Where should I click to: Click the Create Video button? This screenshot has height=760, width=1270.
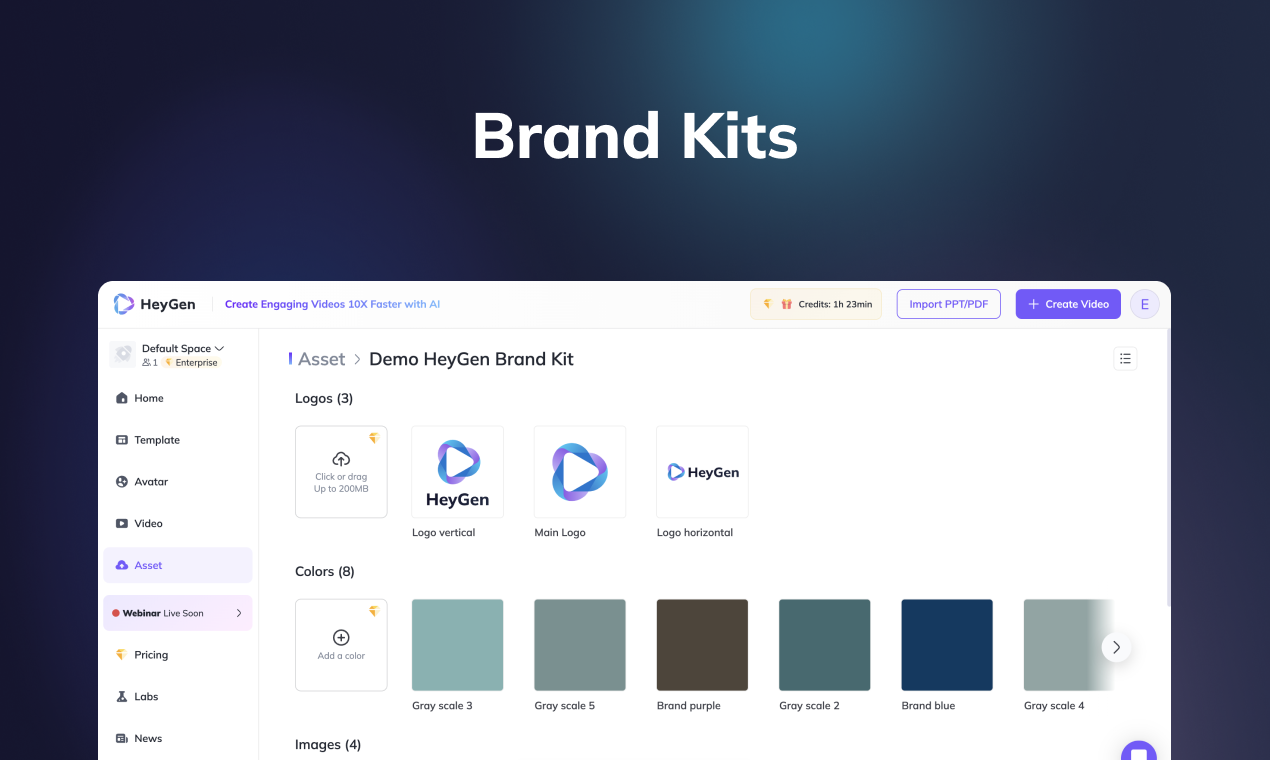click(1068, 304)
